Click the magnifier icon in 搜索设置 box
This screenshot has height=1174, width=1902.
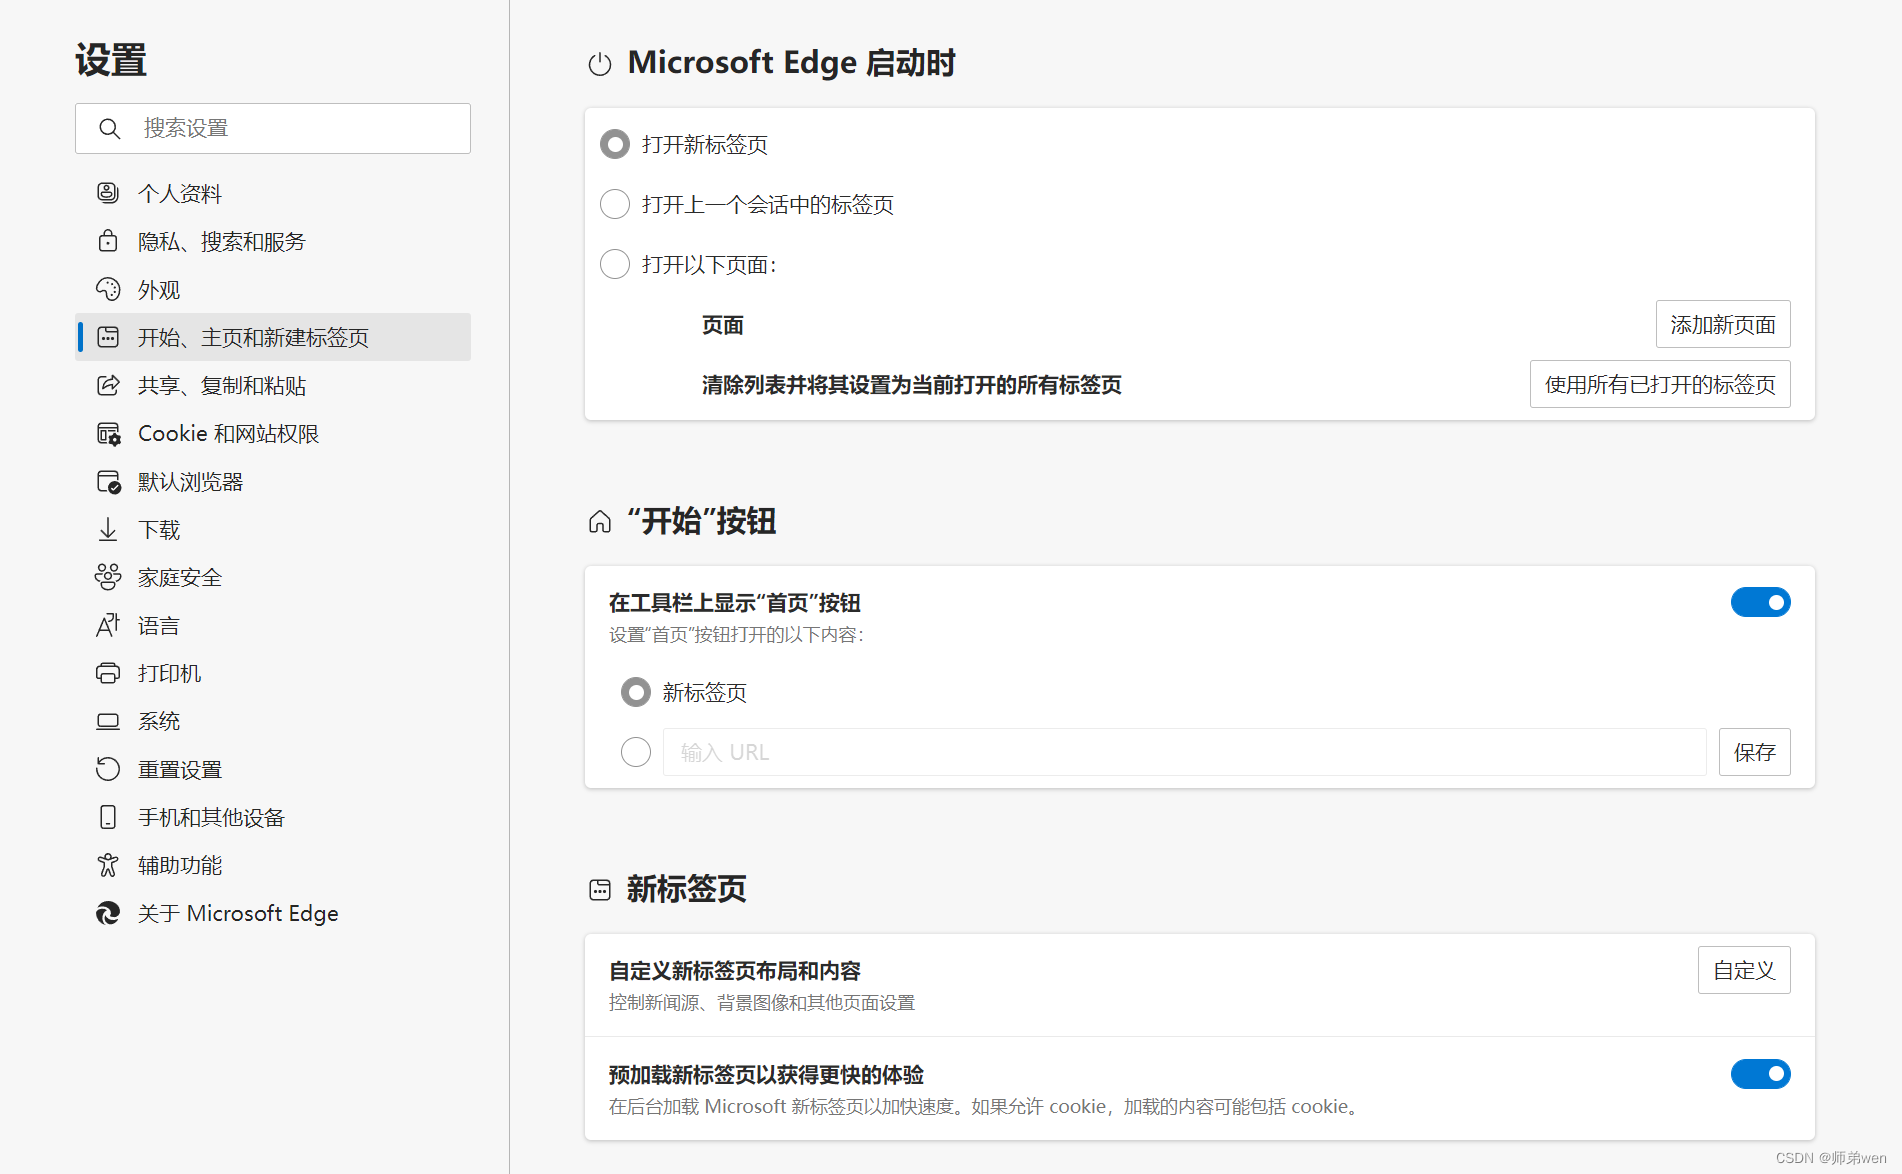tap(110, 129)
